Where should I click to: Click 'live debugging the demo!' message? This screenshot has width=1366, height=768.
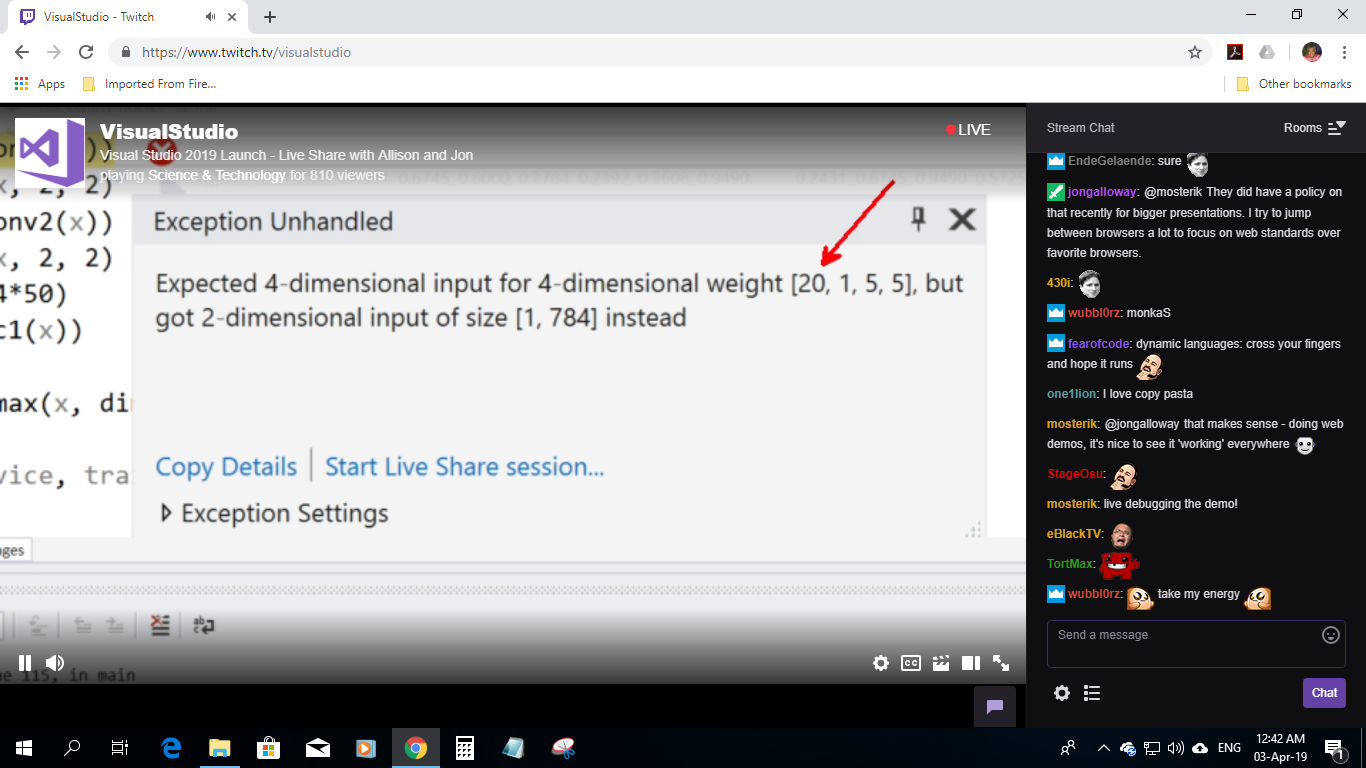pos(1170,504)
